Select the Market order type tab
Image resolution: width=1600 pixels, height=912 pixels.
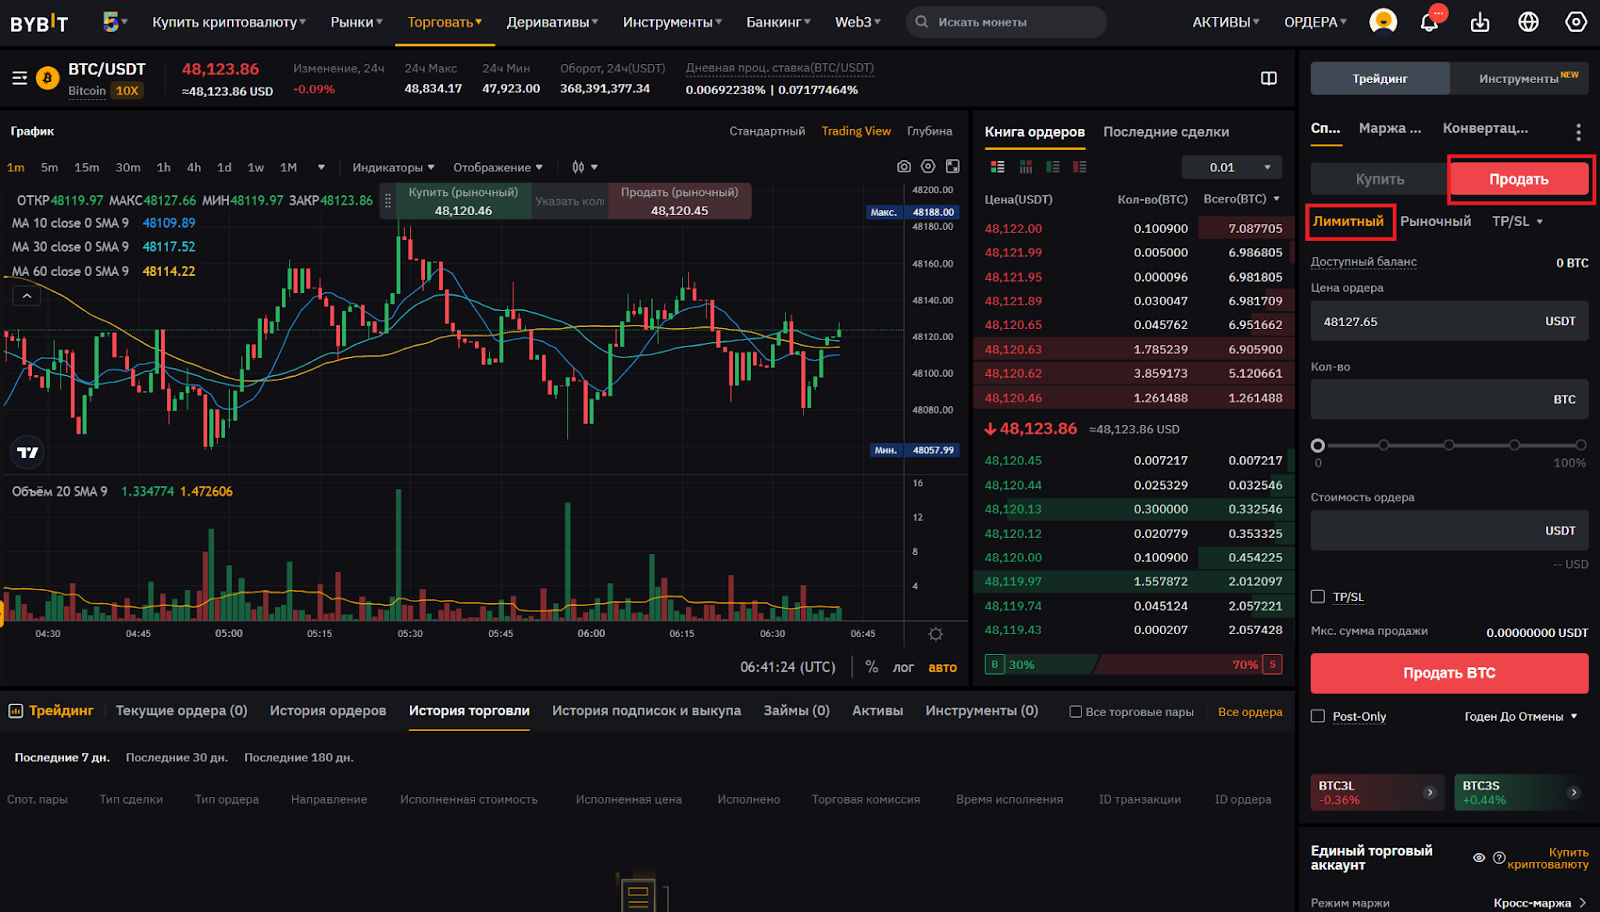(x=1435, y=221)
